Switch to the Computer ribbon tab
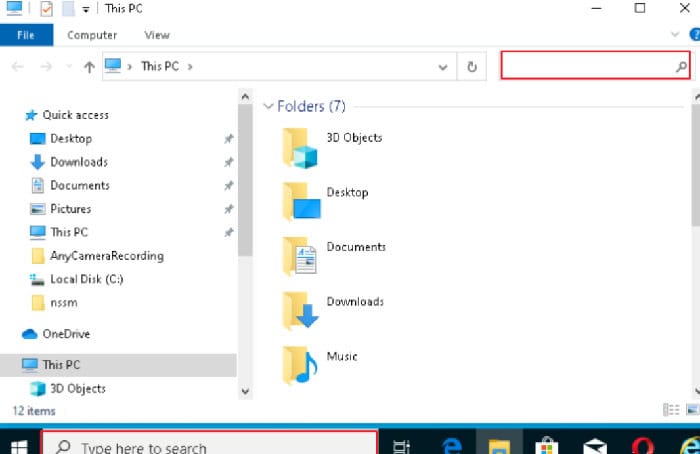 coord(92,35)
